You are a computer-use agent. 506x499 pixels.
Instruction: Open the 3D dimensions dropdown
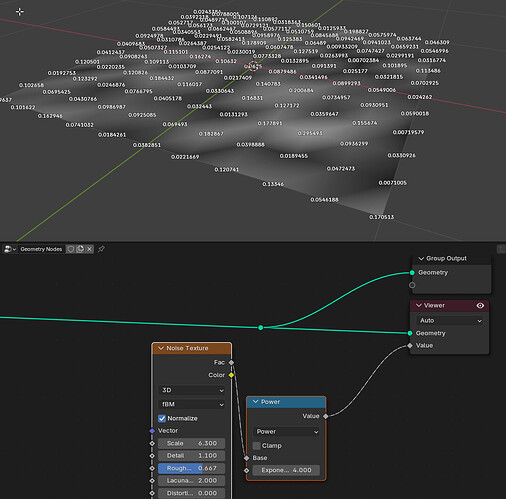(x=192, y=390)
